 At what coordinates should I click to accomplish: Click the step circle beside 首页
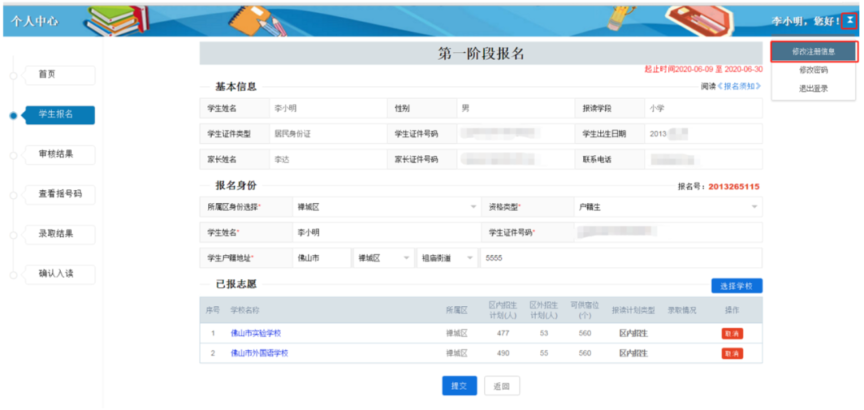coord(13,75)
